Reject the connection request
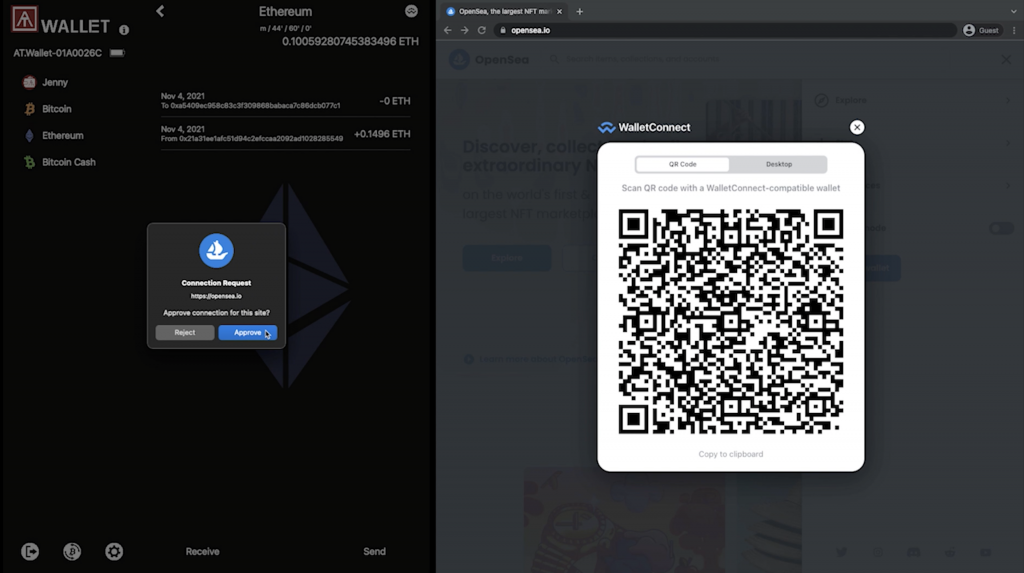1024x573 pixels. (185, 332)
